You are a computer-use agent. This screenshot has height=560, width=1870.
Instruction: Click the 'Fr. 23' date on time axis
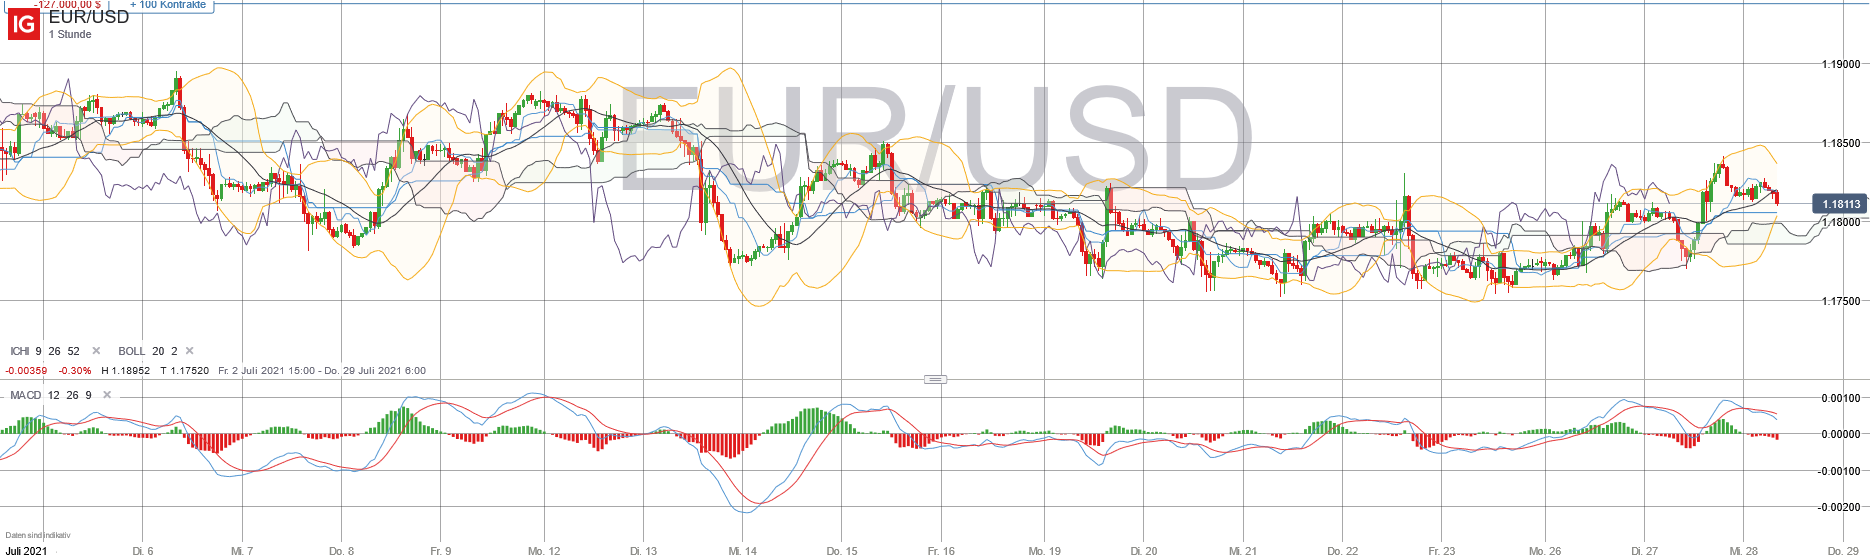[1442, 551]
